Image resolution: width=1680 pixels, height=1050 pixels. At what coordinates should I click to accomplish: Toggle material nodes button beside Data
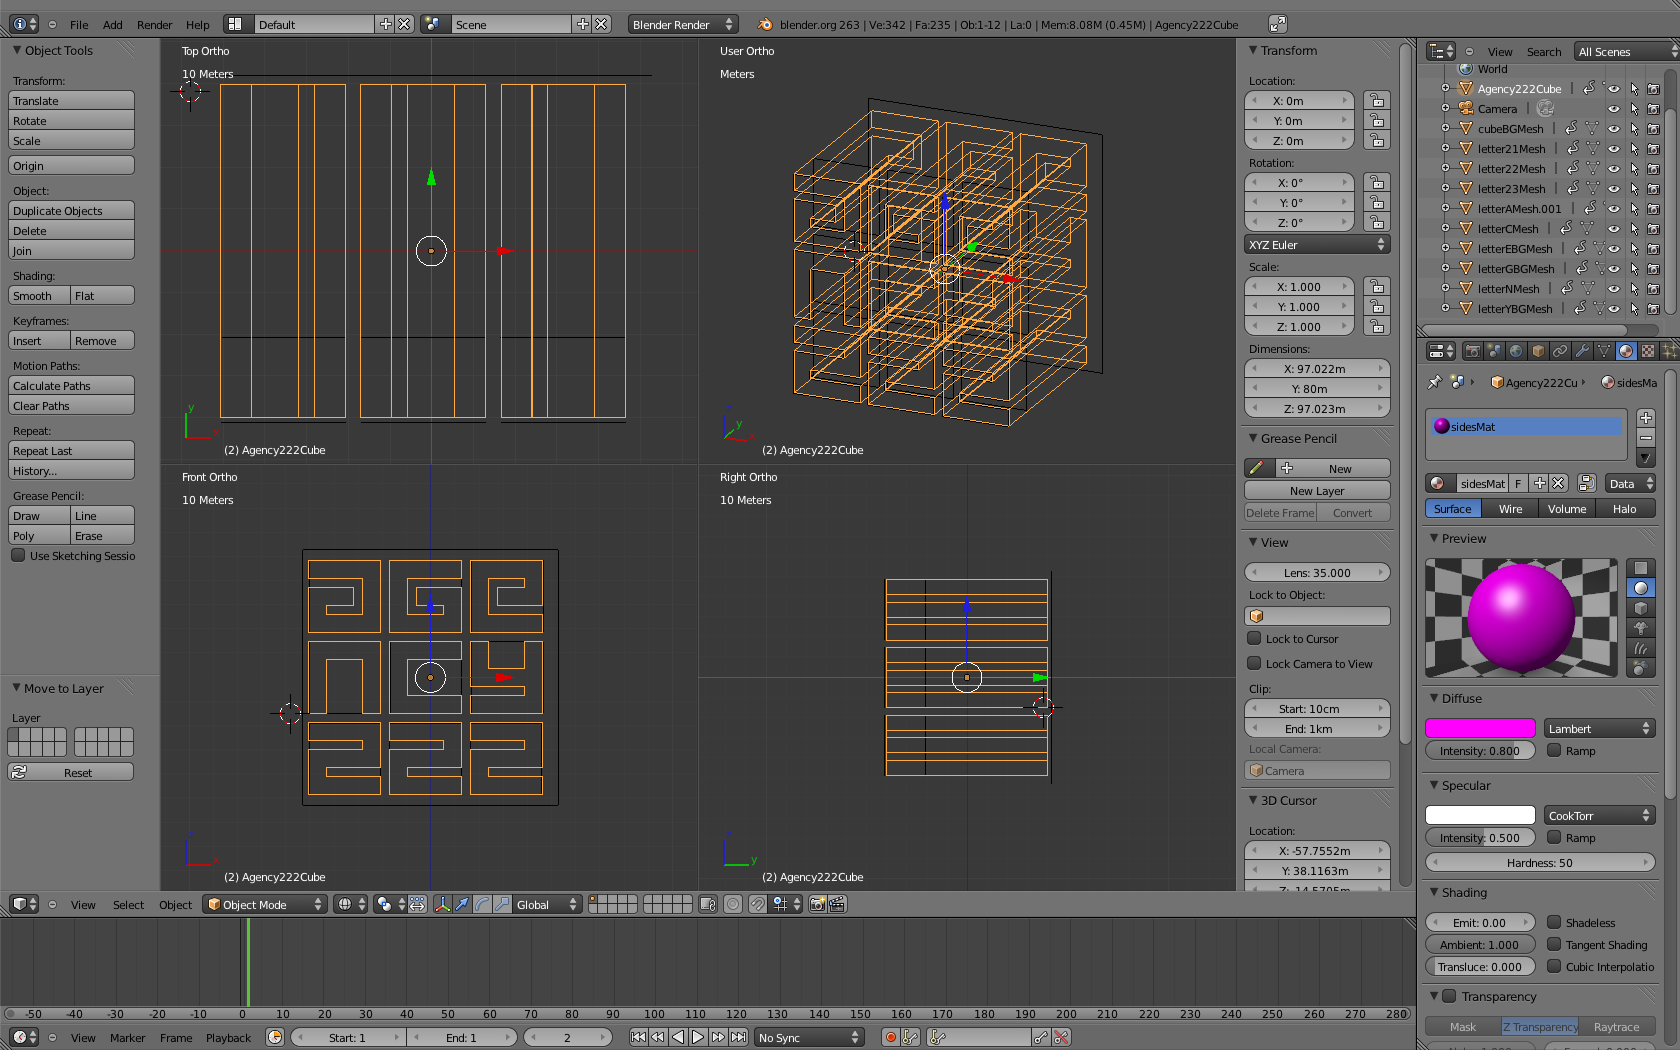click(x=1587, y=483)
